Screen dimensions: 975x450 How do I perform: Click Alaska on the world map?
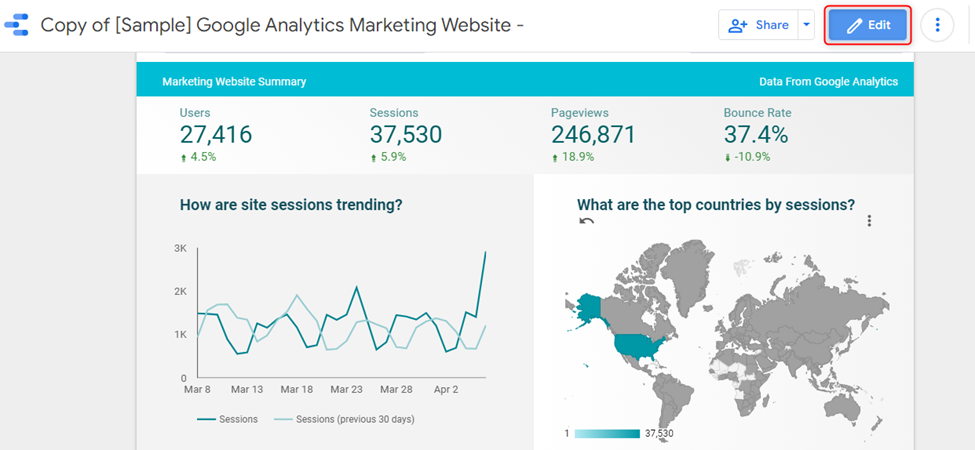point(588,308)
